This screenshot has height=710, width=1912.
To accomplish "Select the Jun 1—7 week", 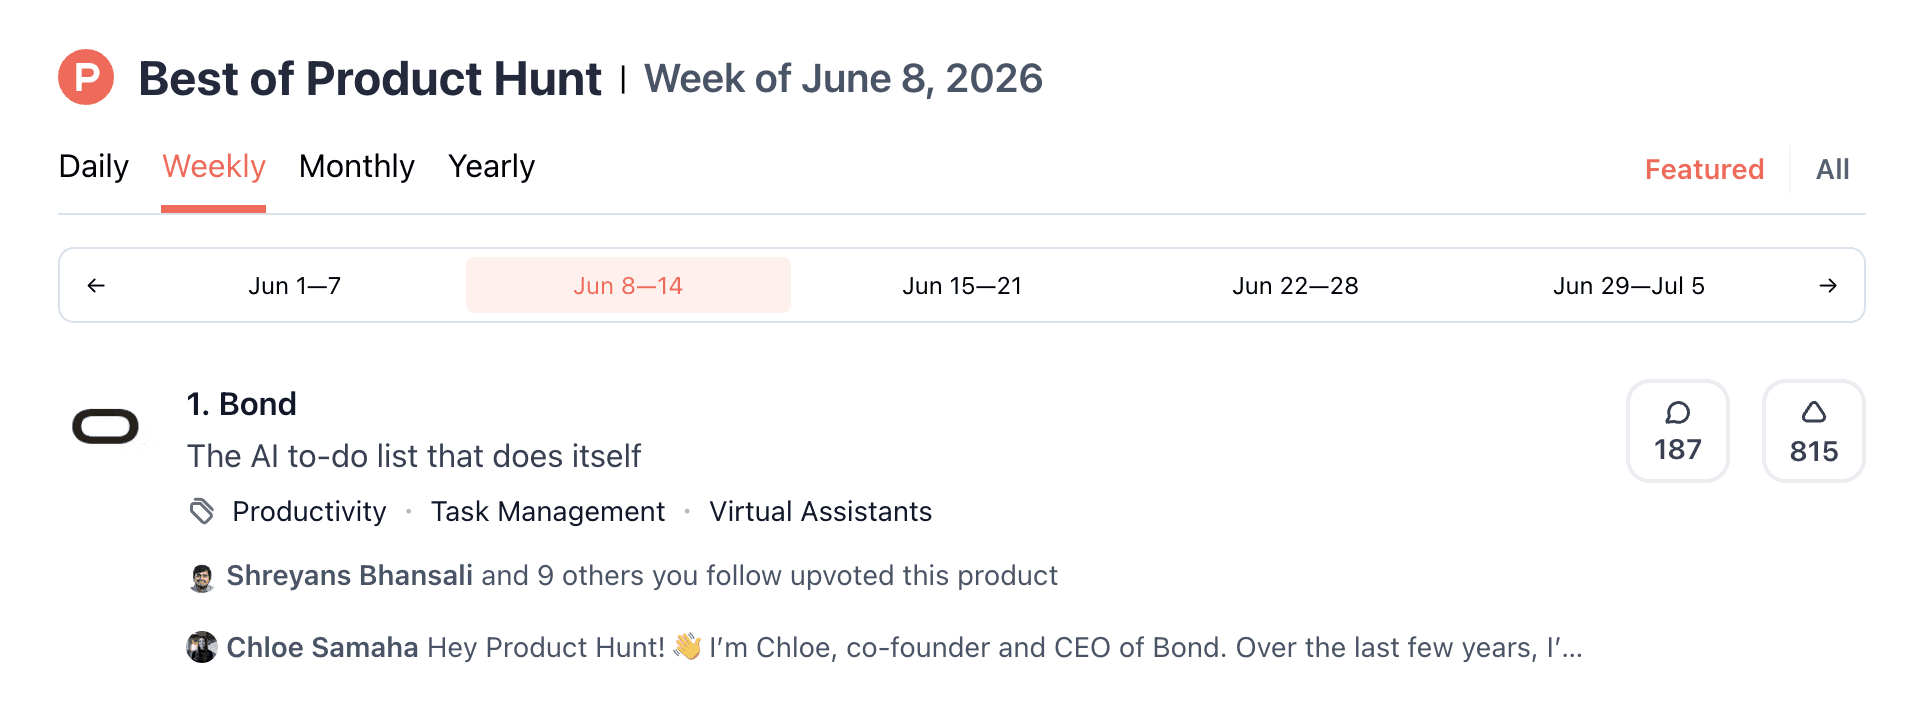I will coord(295,286).
